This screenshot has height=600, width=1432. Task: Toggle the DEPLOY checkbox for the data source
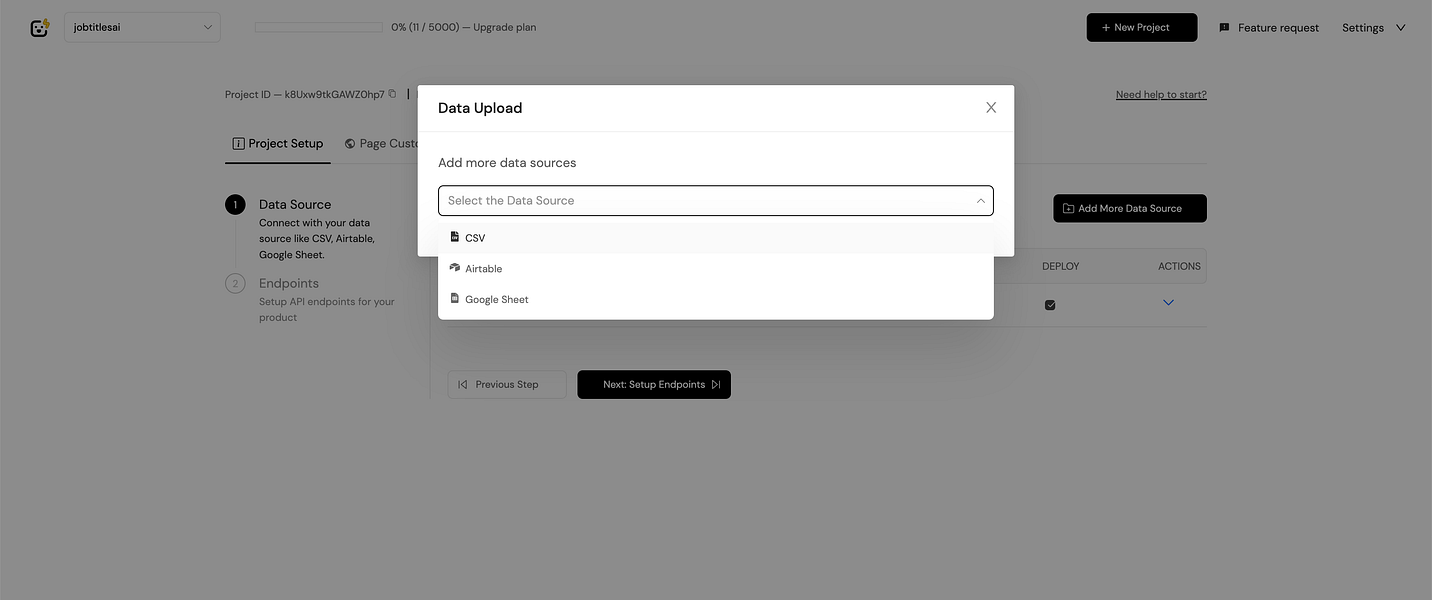click(x=1049, y=305)
